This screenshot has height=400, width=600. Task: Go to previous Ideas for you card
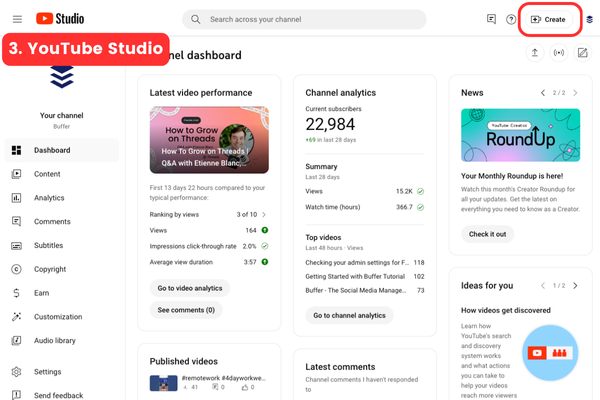pos(543,286)
